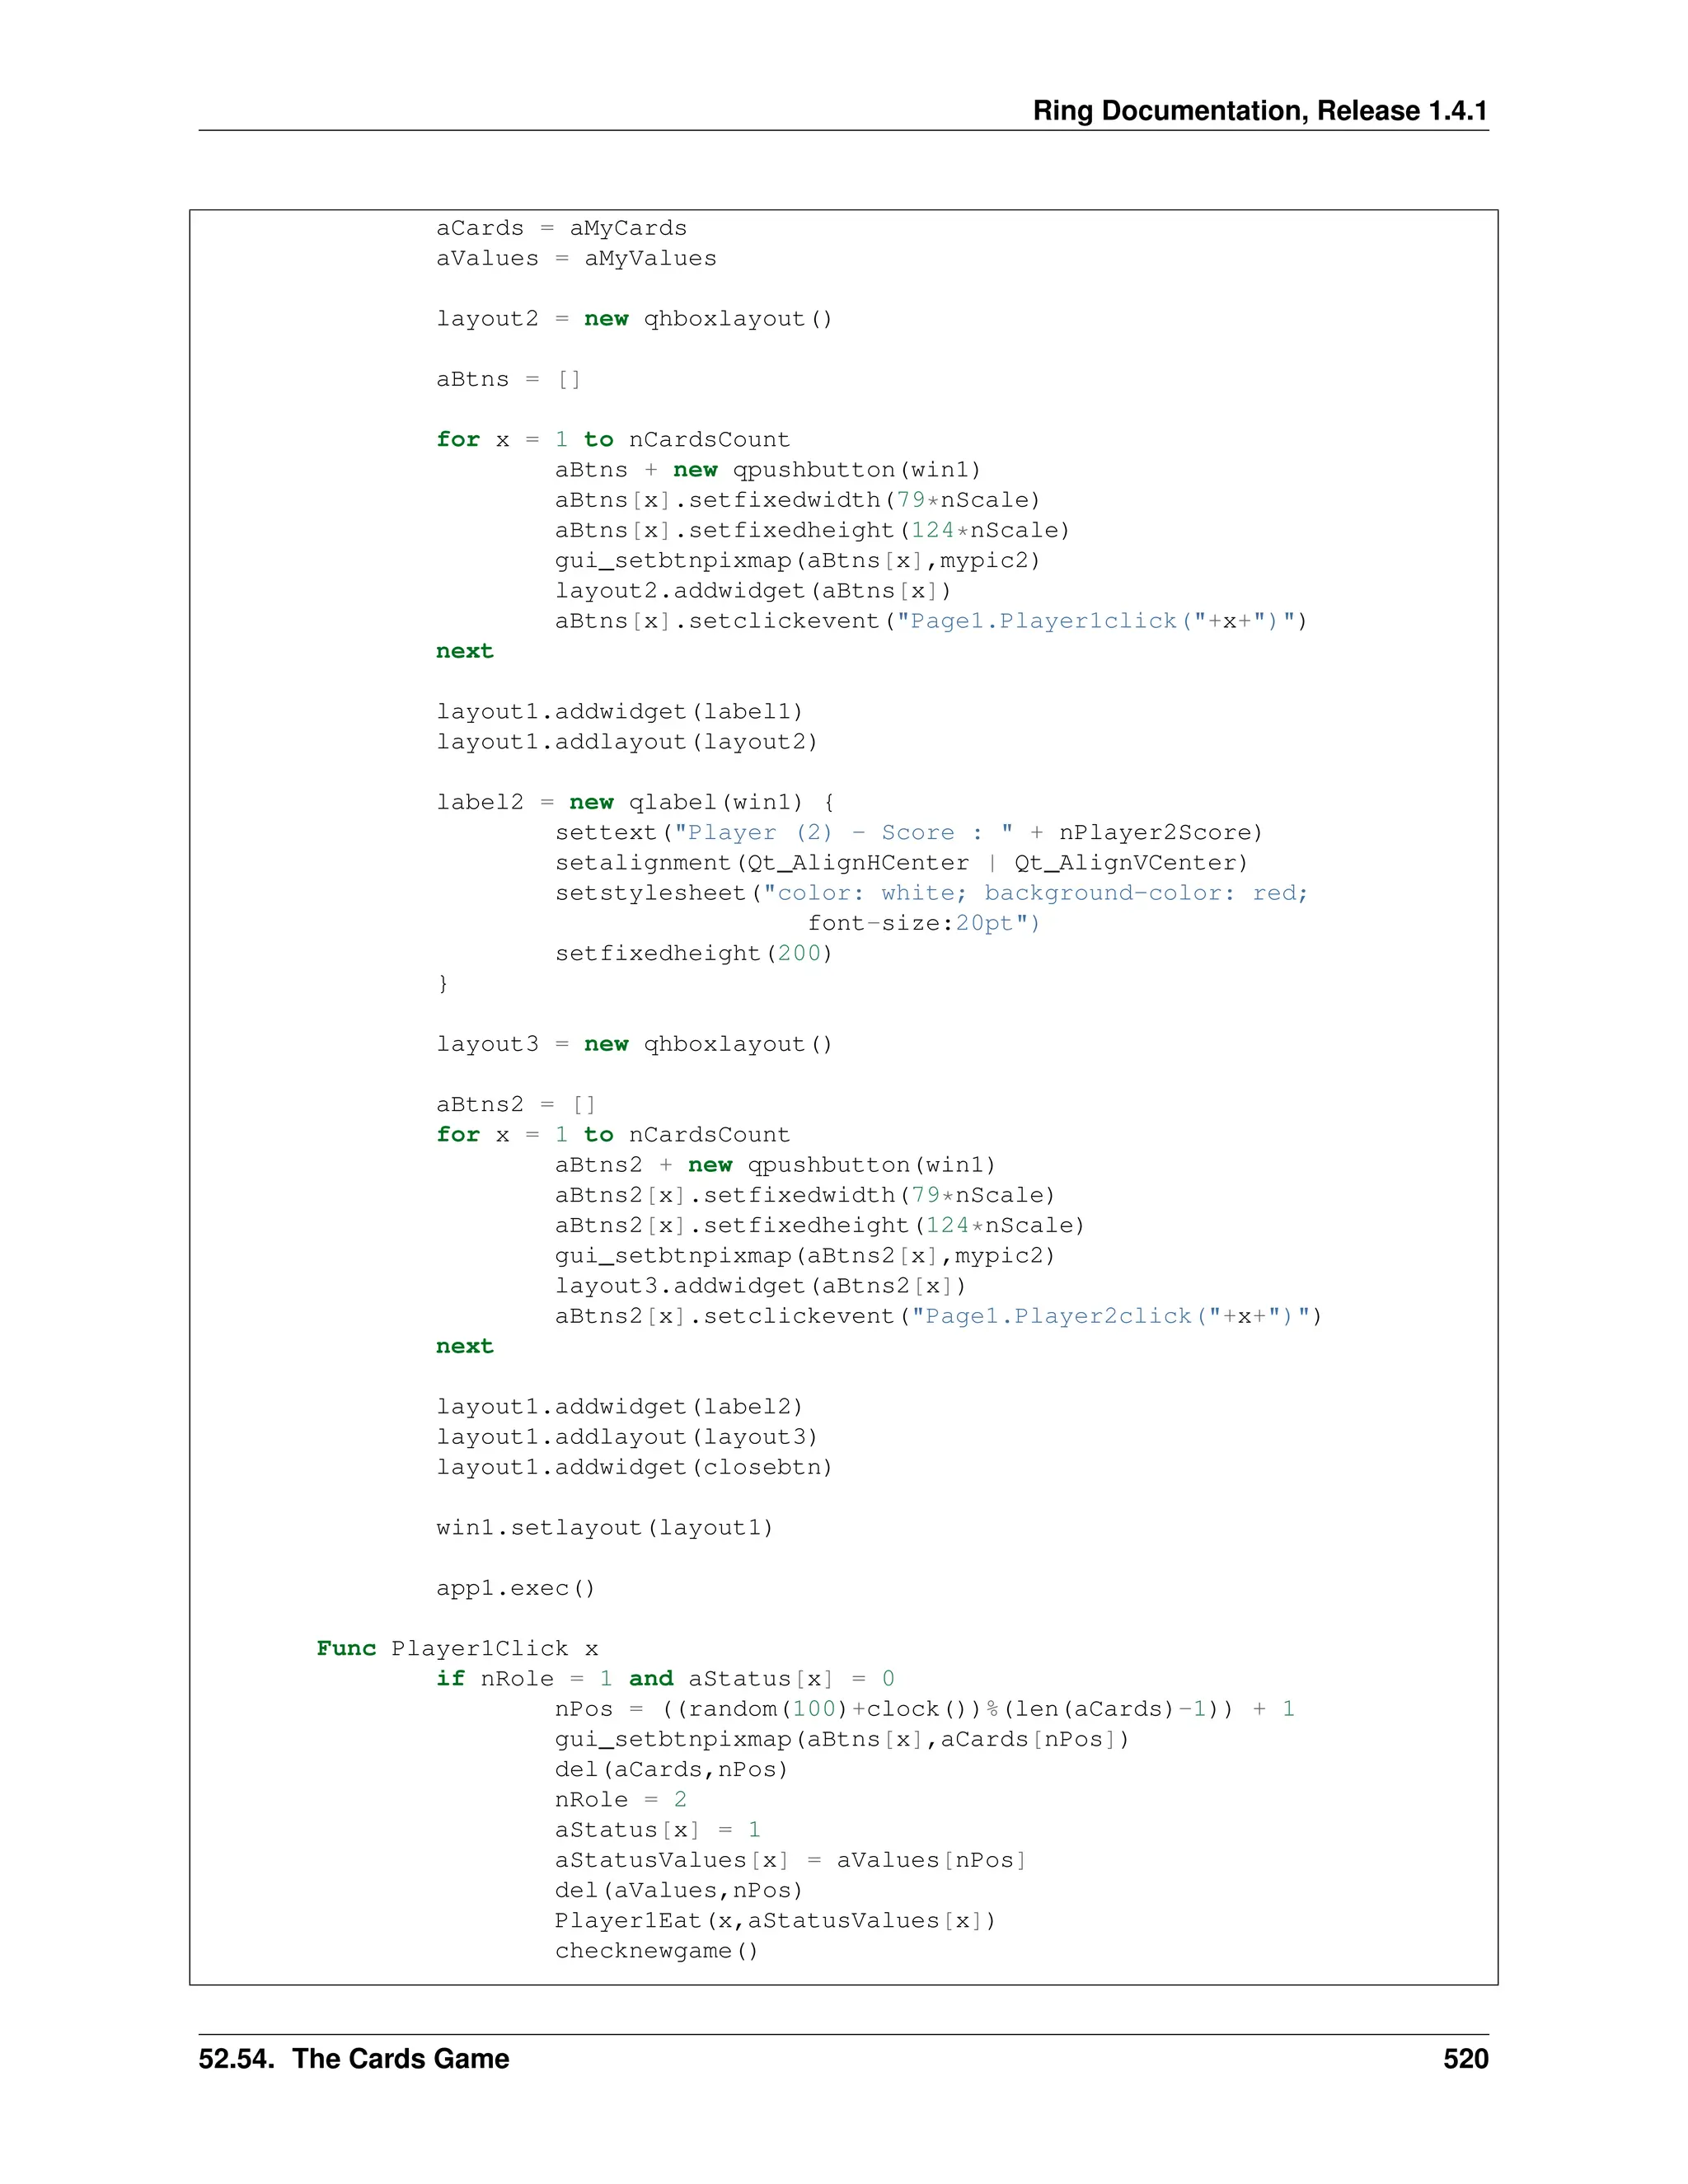Click the 'setfixedheight(200)' line
This screenshot has width=1688, height=2184.
pos(693,953)
